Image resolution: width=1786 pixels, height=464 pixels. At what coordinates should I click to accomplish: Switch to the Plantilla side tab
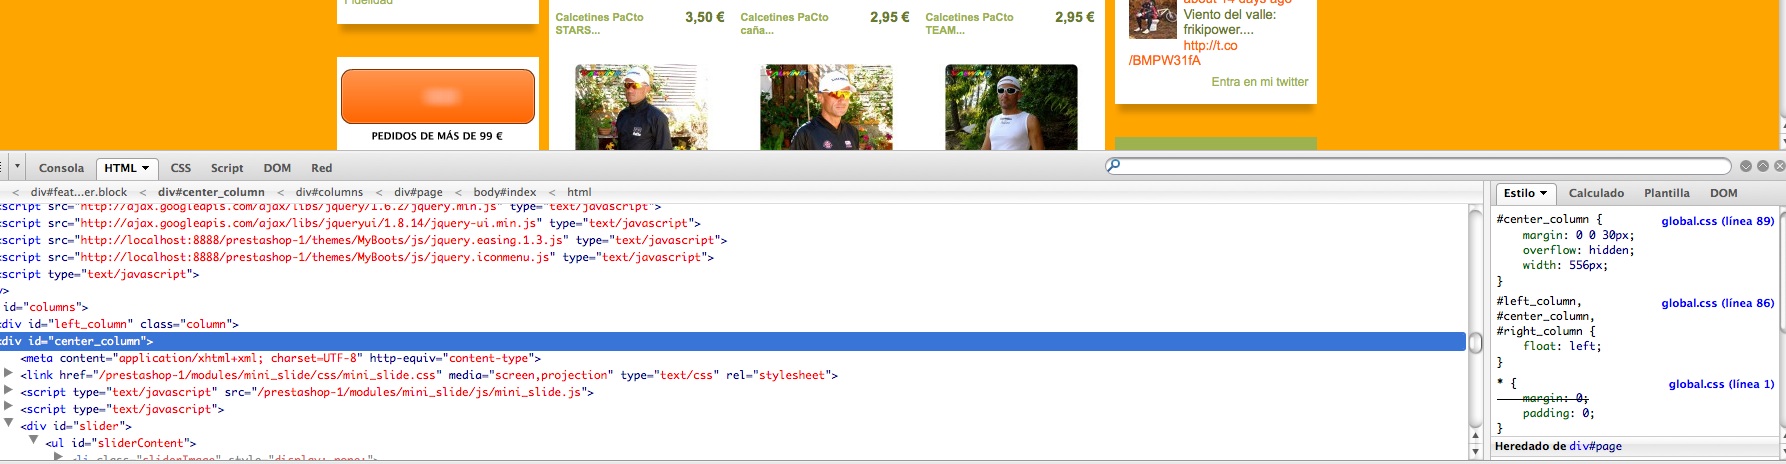tap(1667, 193)
